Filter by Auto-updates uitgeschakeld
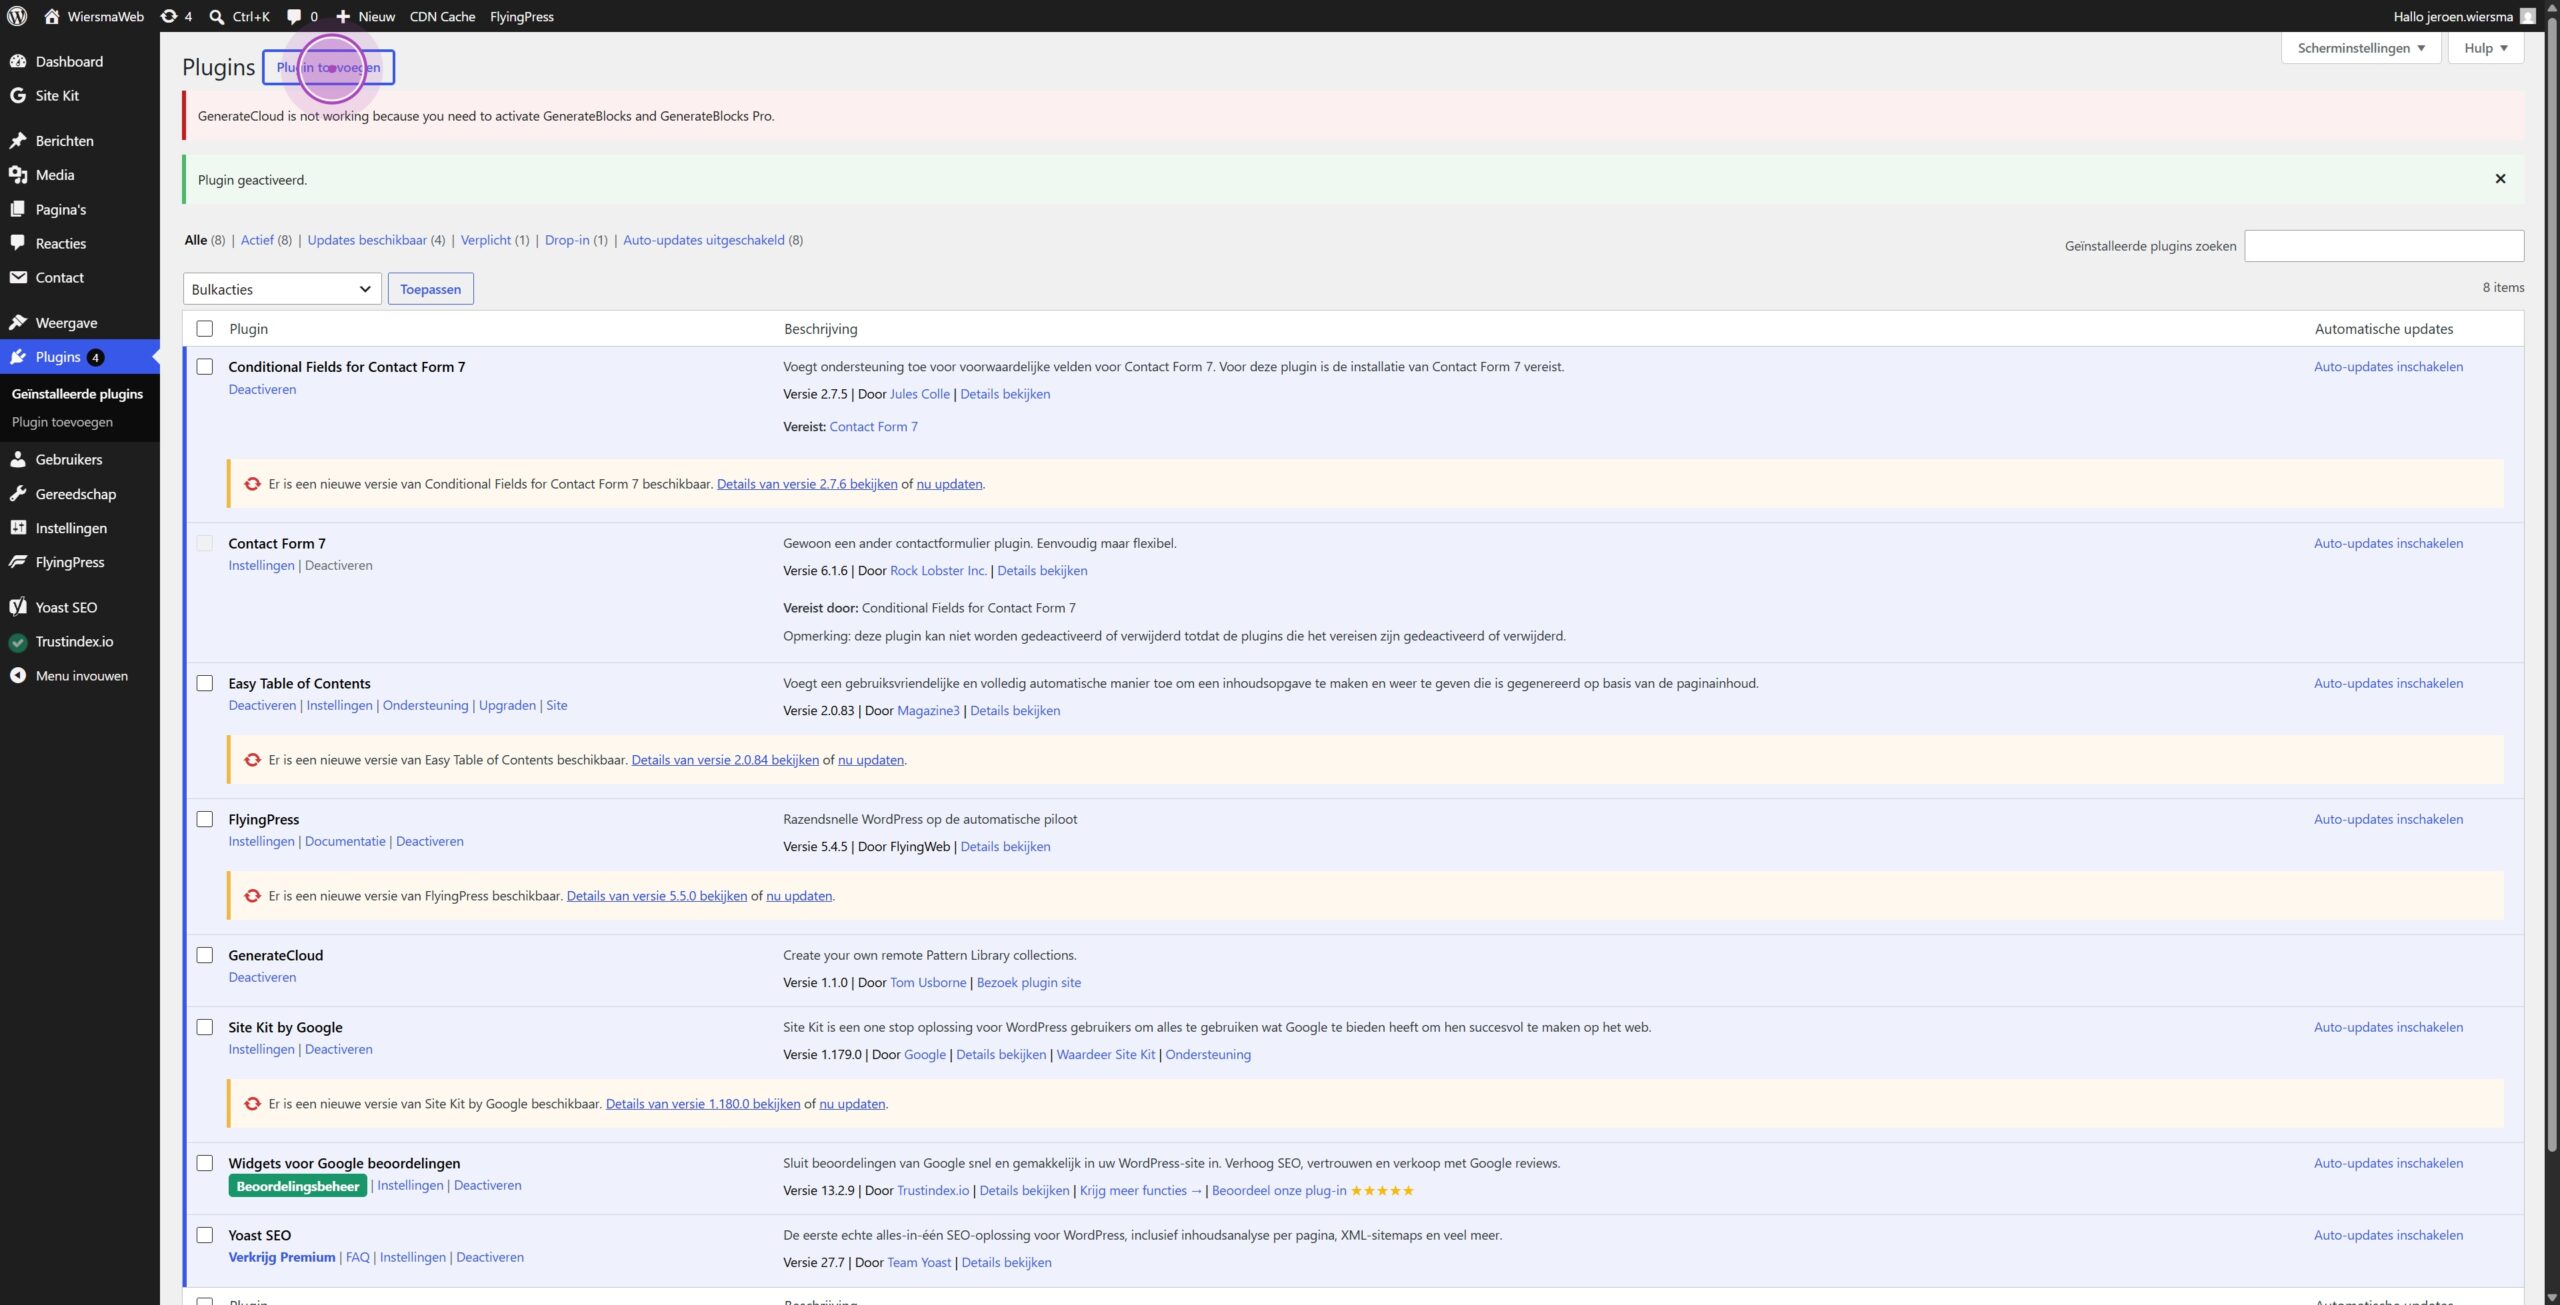Viewport: 2560px width, 1305px height. point(704,240)
